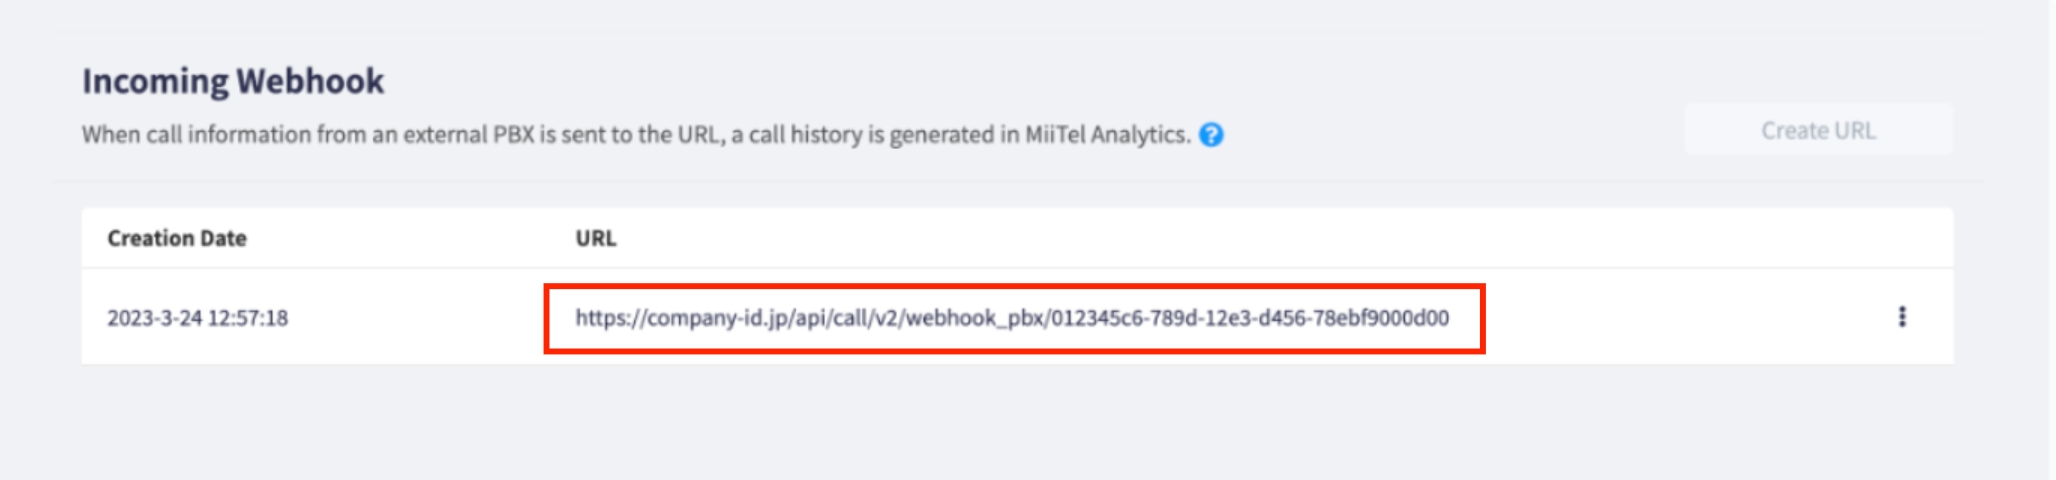Click the UUID at the URL's end

tap(1249, 318)
